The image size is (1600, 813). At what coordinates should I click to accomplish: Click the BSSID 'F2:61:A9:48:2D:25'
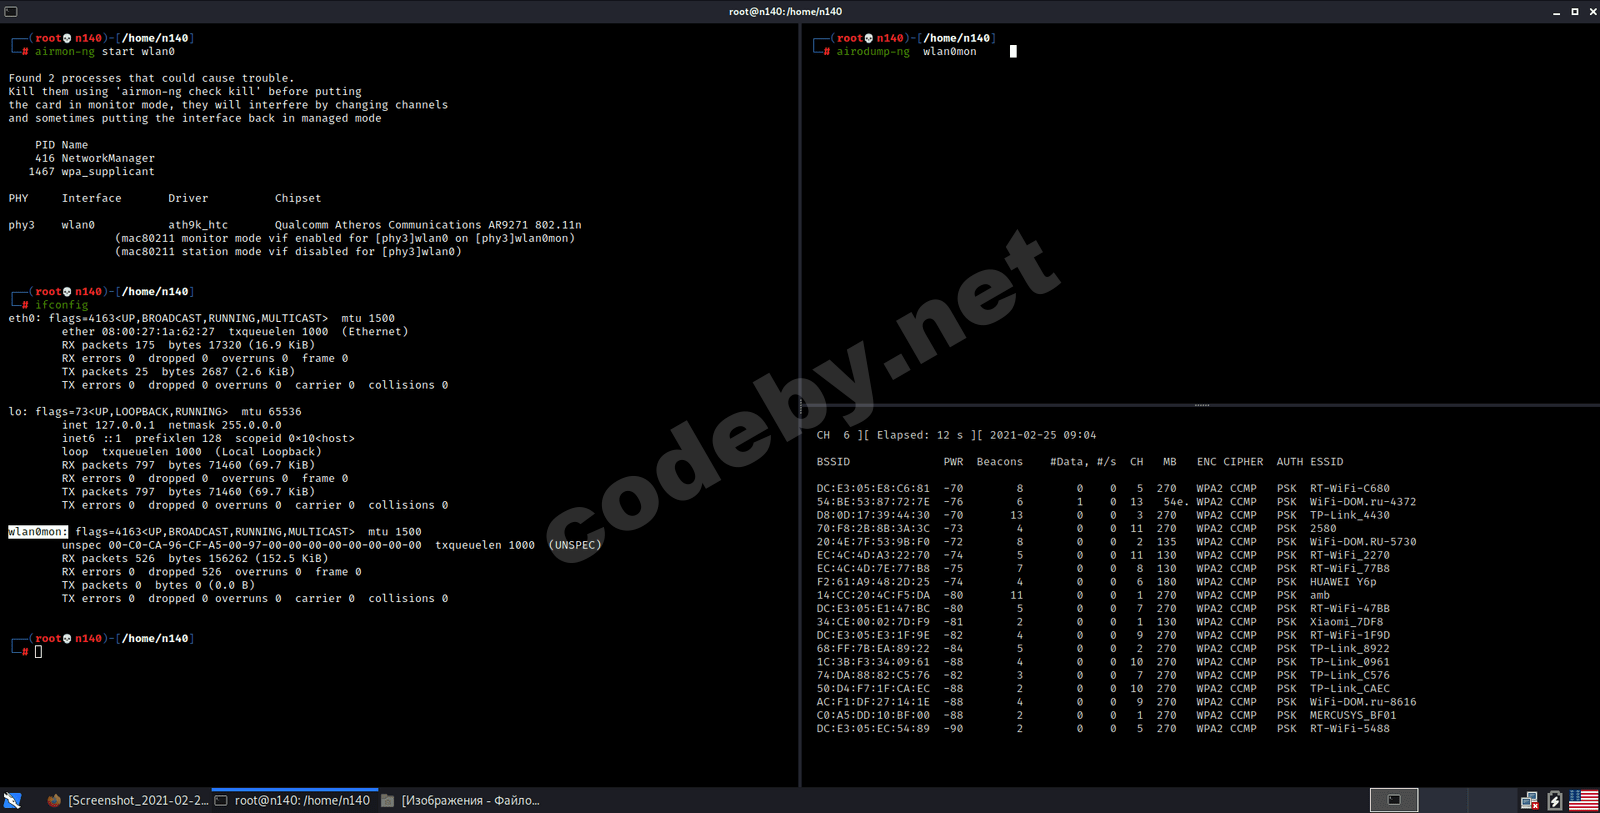[x=873, y=582]
